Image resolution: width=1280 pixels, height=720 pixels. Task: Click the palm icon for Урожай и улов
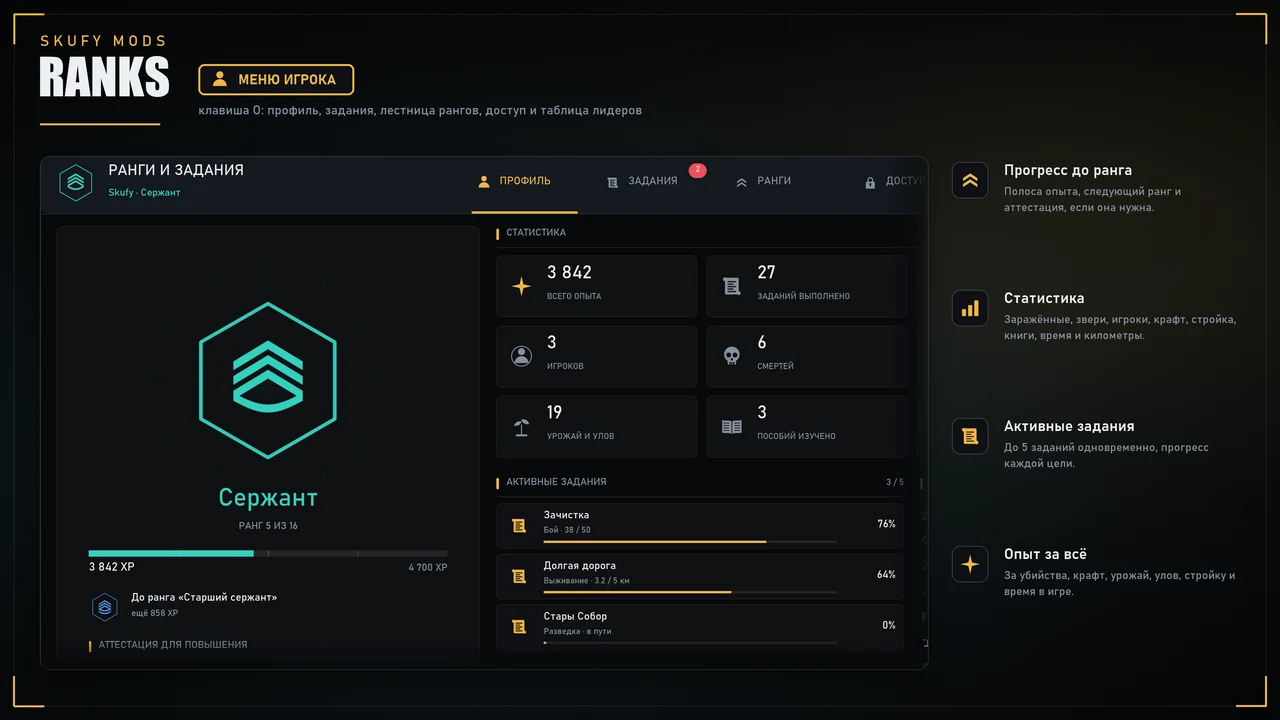click(522, 427)
